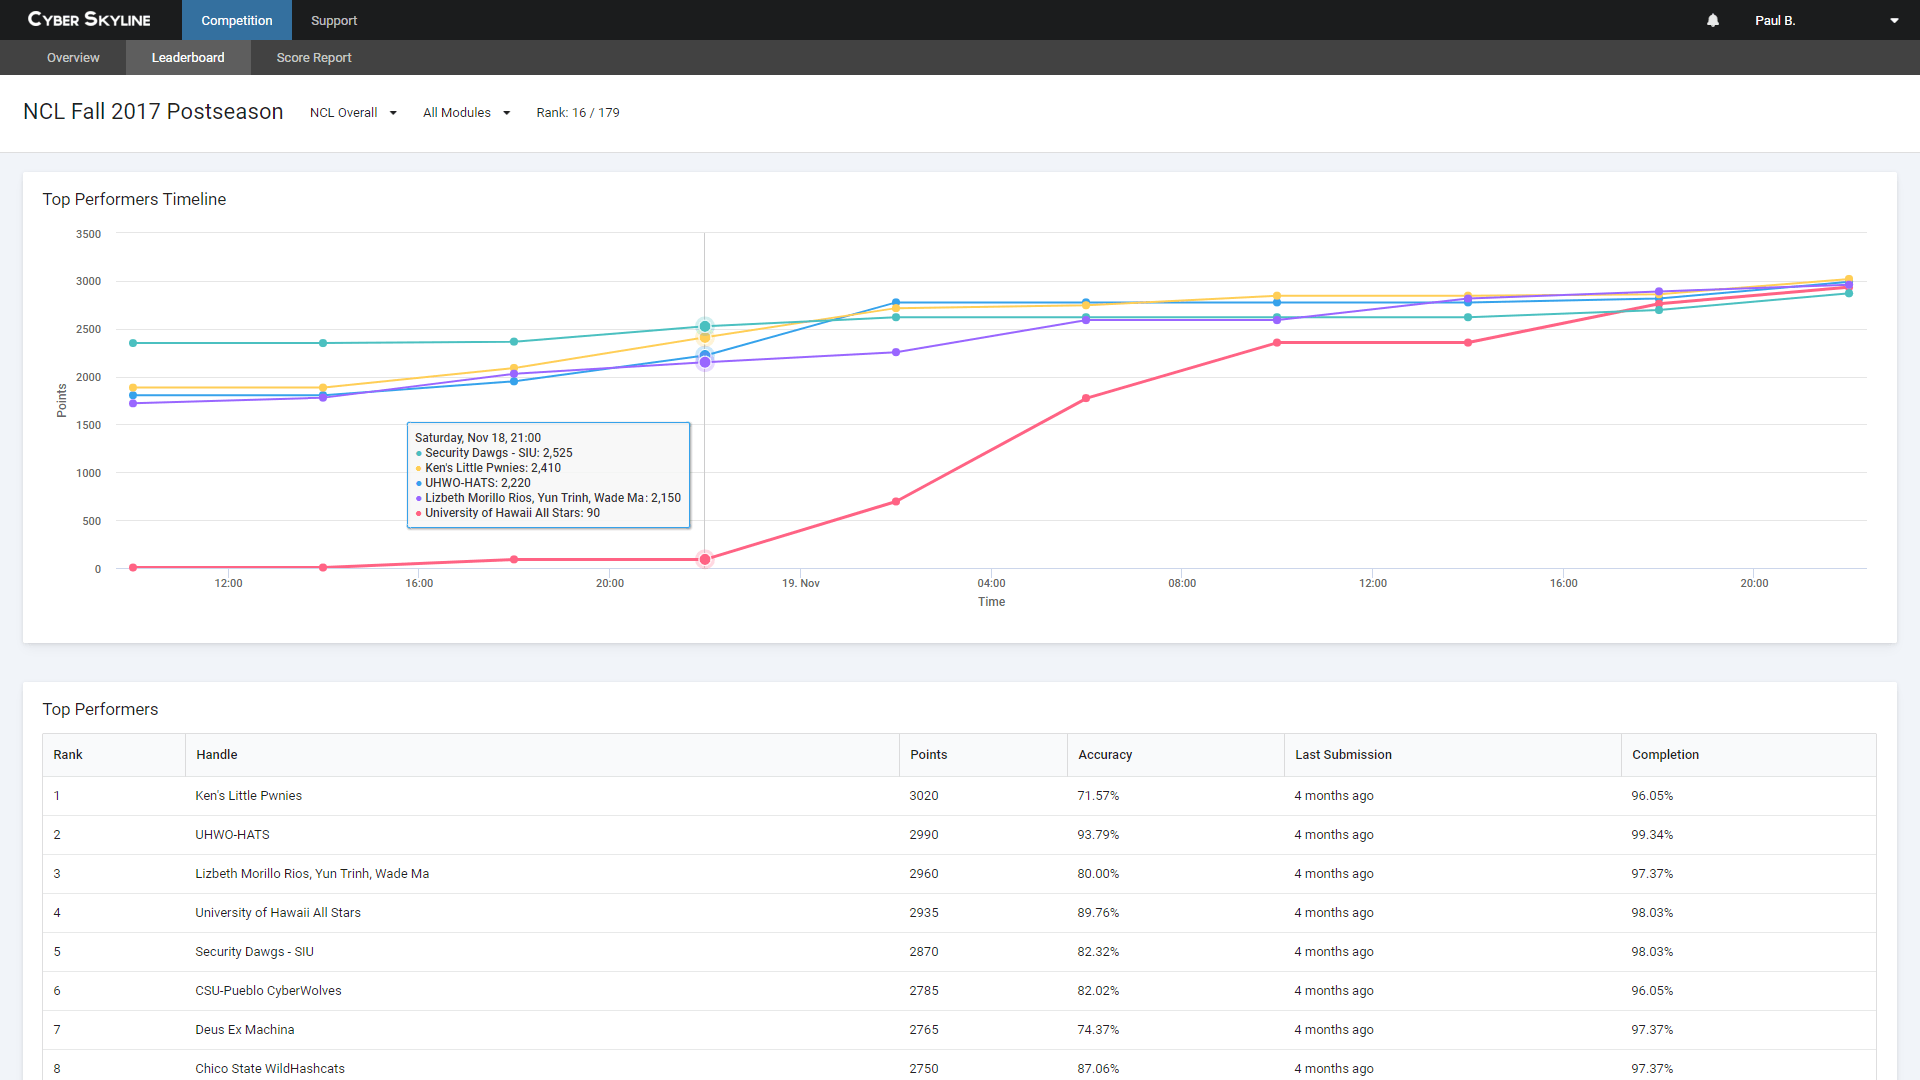Image resolution: width=1920 pixels, height=1080 pixels.
Task: Expand the All Modules dropdown
Action: click(465, 112)
